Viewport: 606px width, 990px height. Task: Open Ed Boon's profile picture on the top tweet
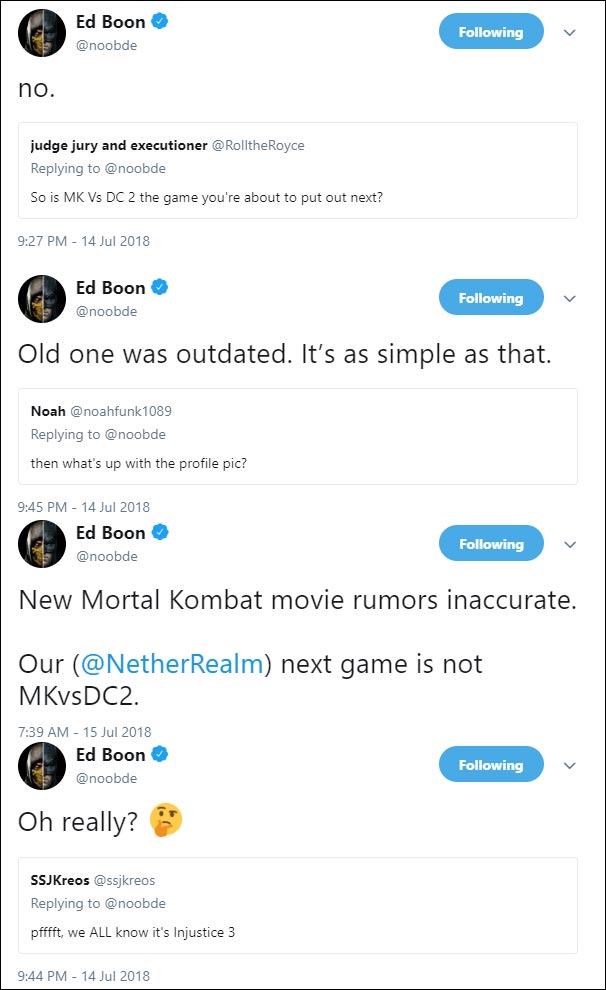tap(41, 32)
